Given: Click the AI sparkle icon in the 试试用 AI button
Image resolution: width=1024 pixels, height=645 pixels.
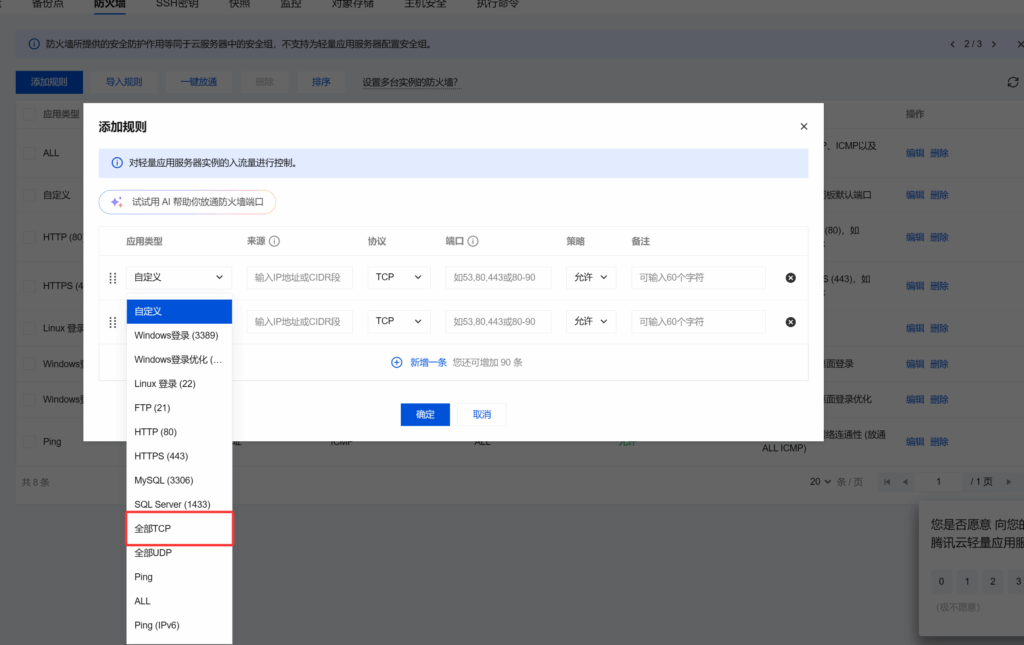Looking at the screenshot, I should click(x=116, y=202).
